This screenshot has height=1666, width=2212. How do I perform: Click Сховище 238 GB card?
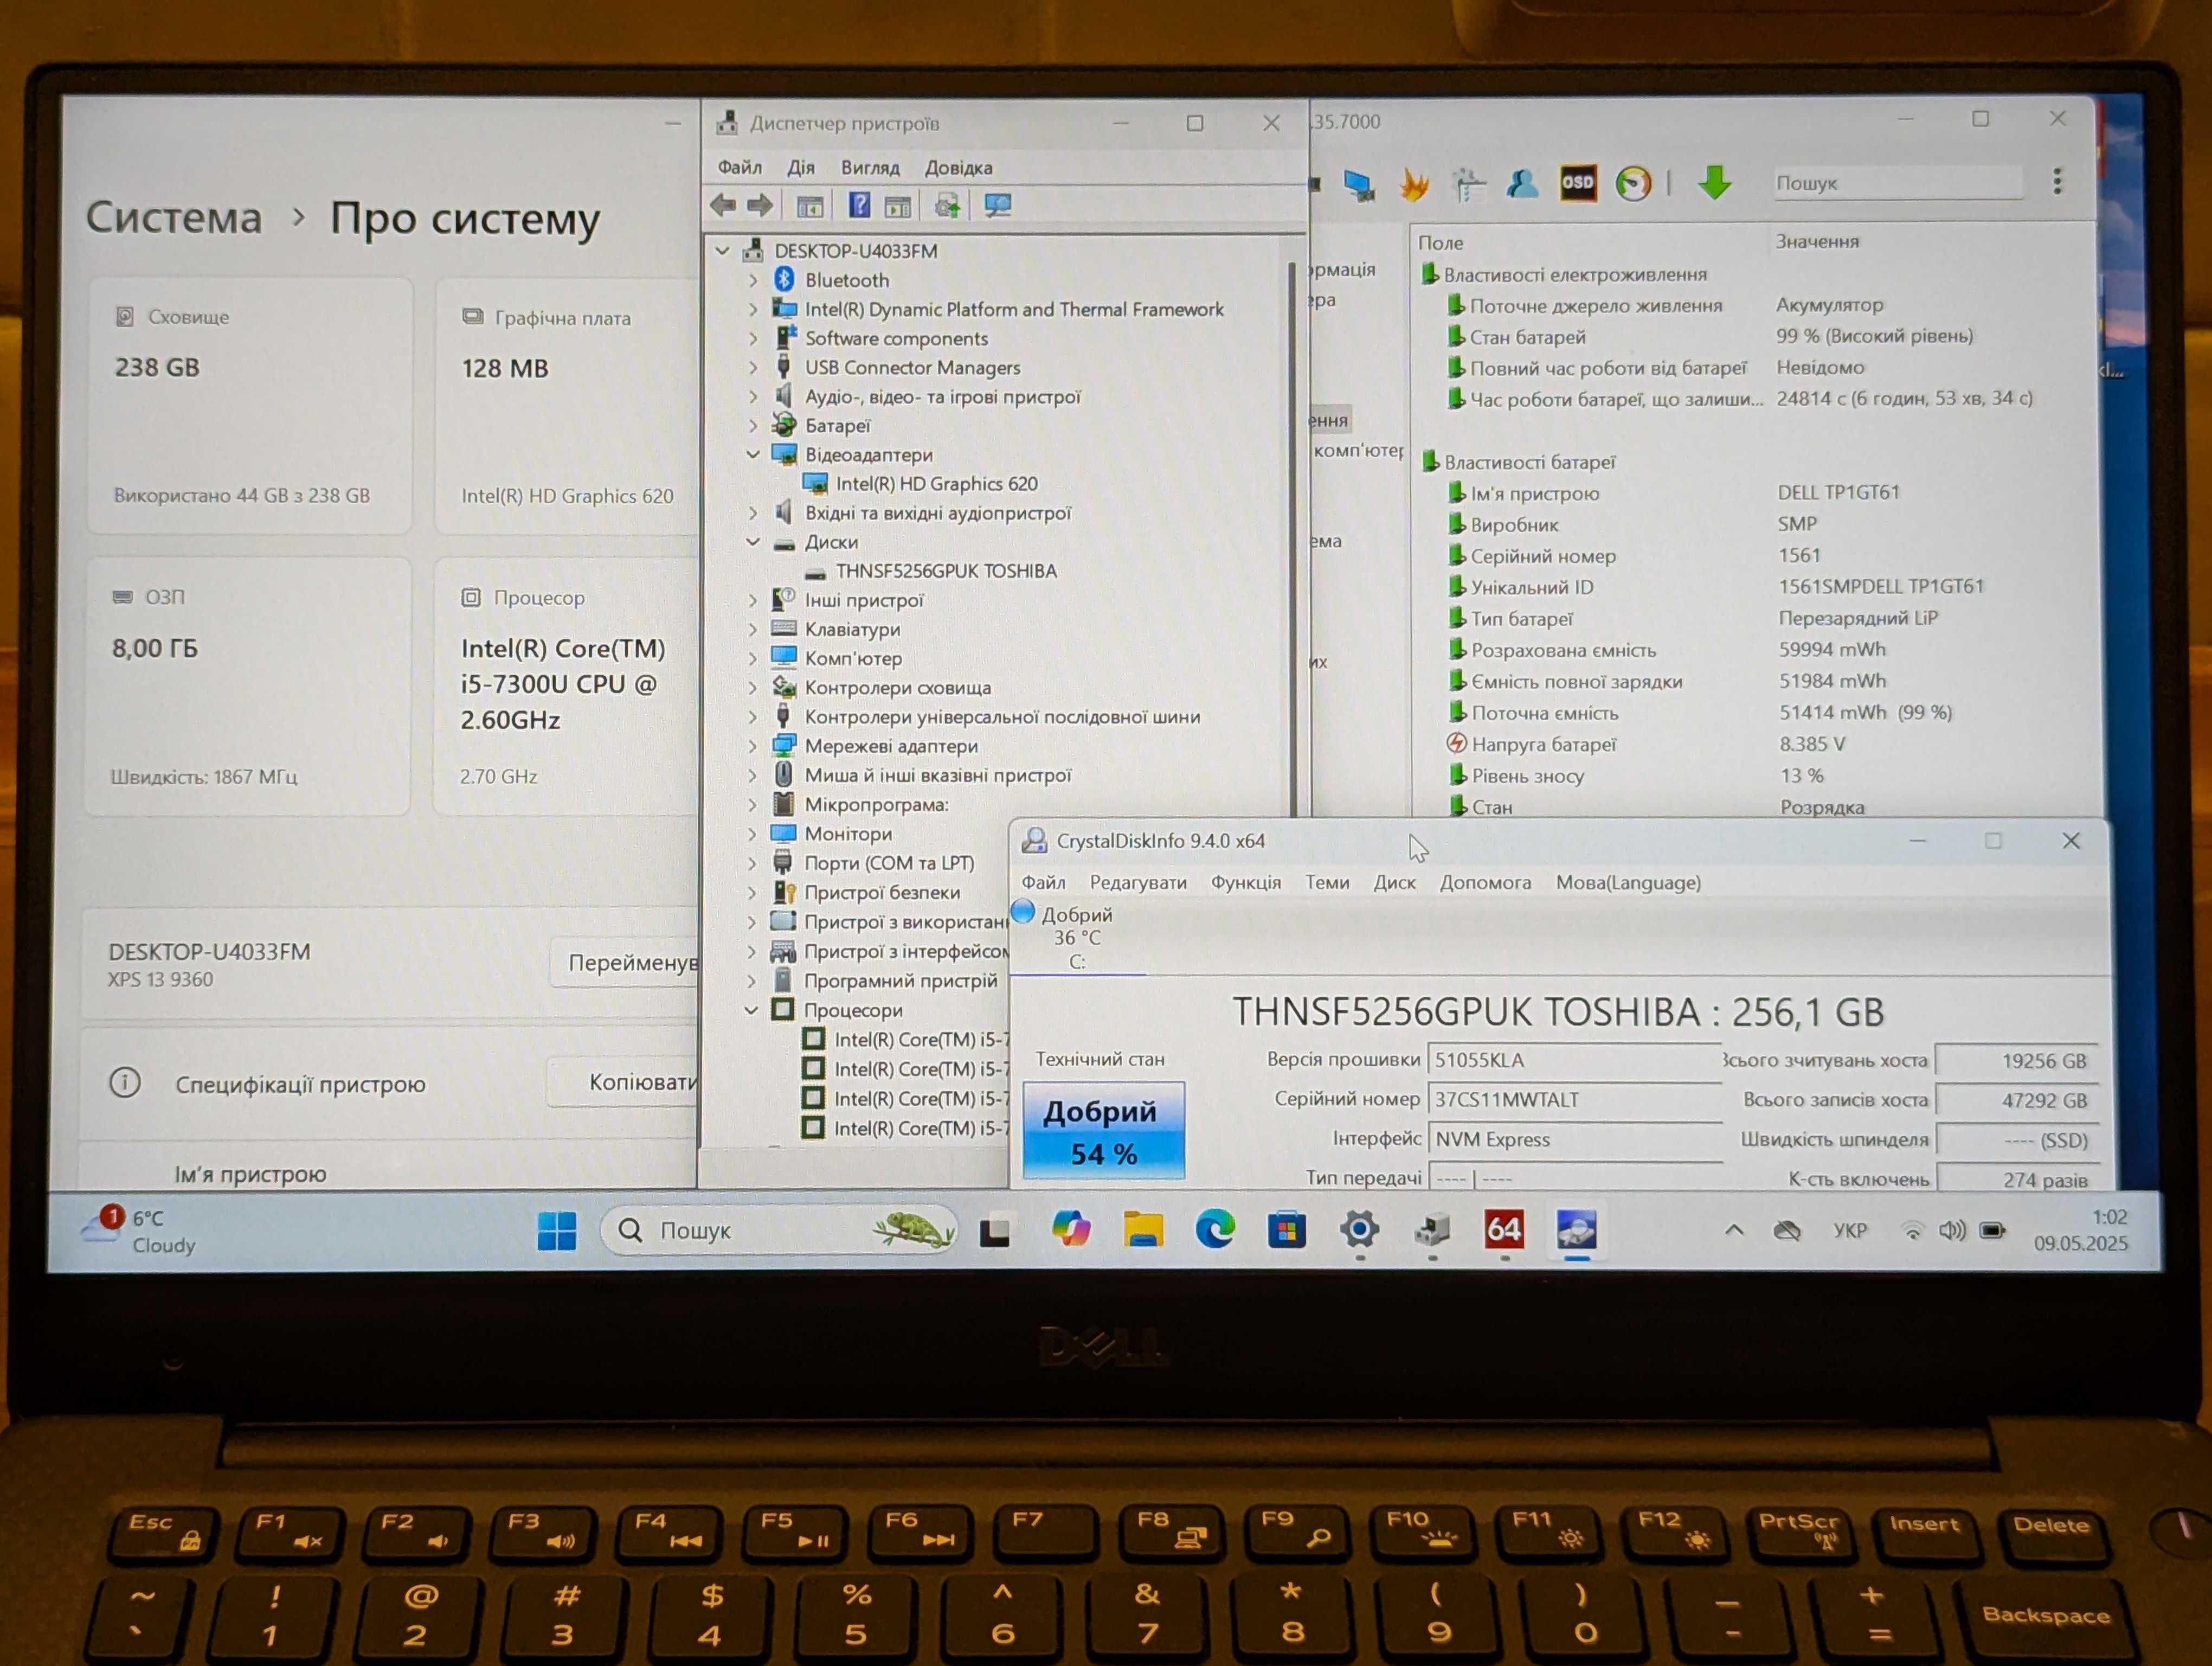250,405
